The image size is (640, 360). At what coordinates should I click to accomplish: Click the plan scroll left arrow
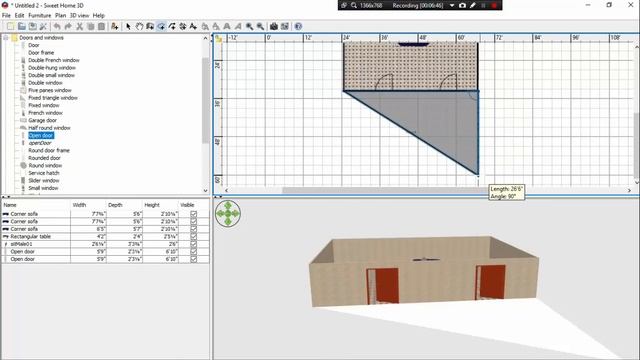227,190
